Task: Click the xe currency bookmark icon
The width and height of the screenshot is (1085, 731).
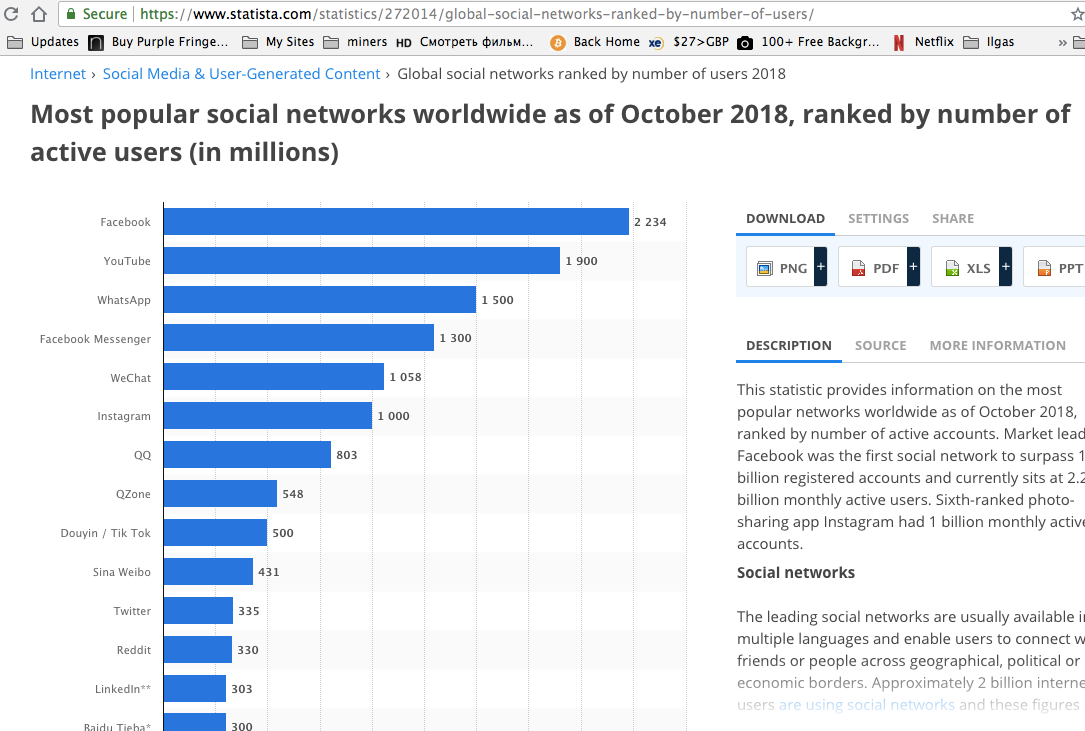Action: [656, 42]
